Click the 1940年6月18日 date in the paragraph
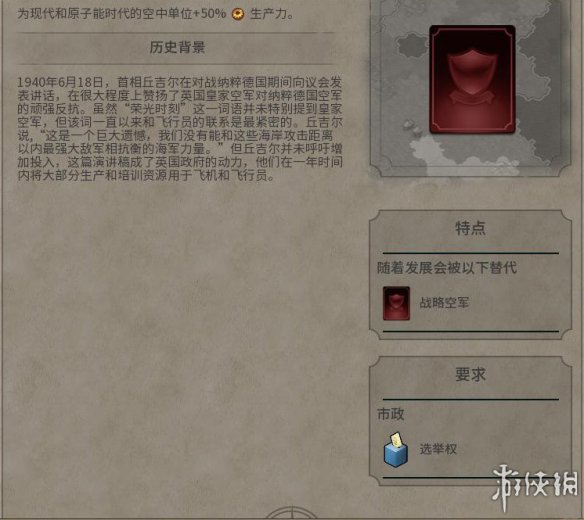 coord(60,82)
